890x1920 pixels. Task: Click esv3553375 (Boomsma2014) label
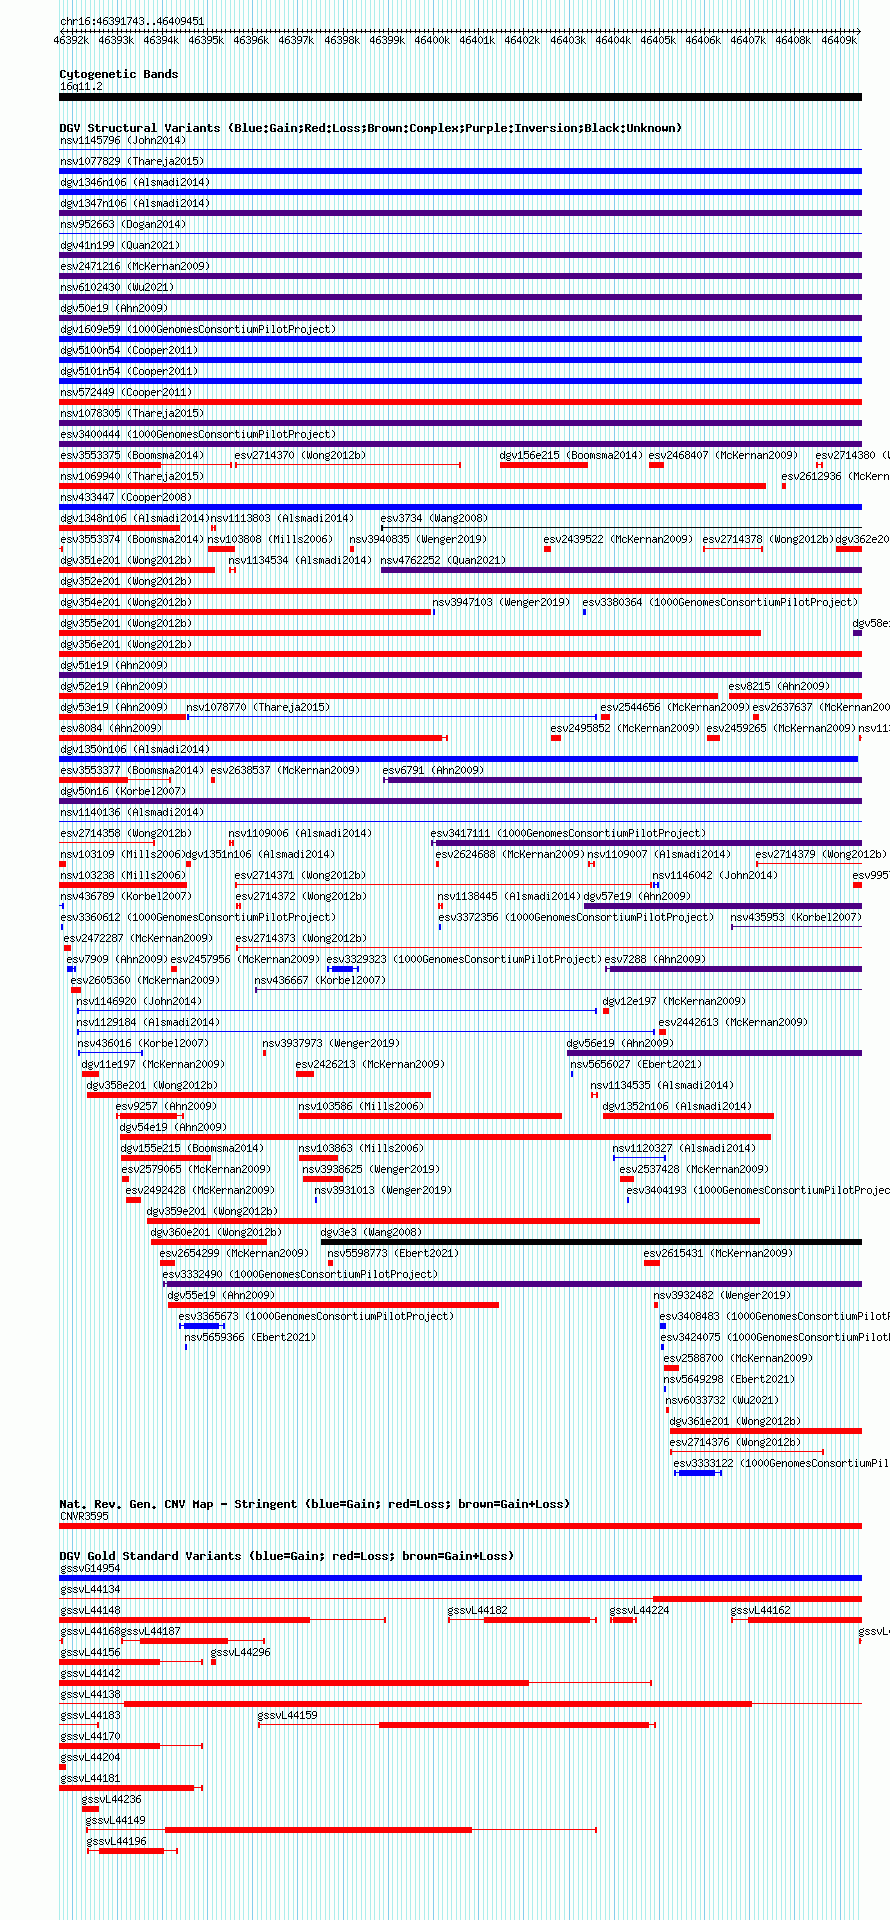pos(132,455)
